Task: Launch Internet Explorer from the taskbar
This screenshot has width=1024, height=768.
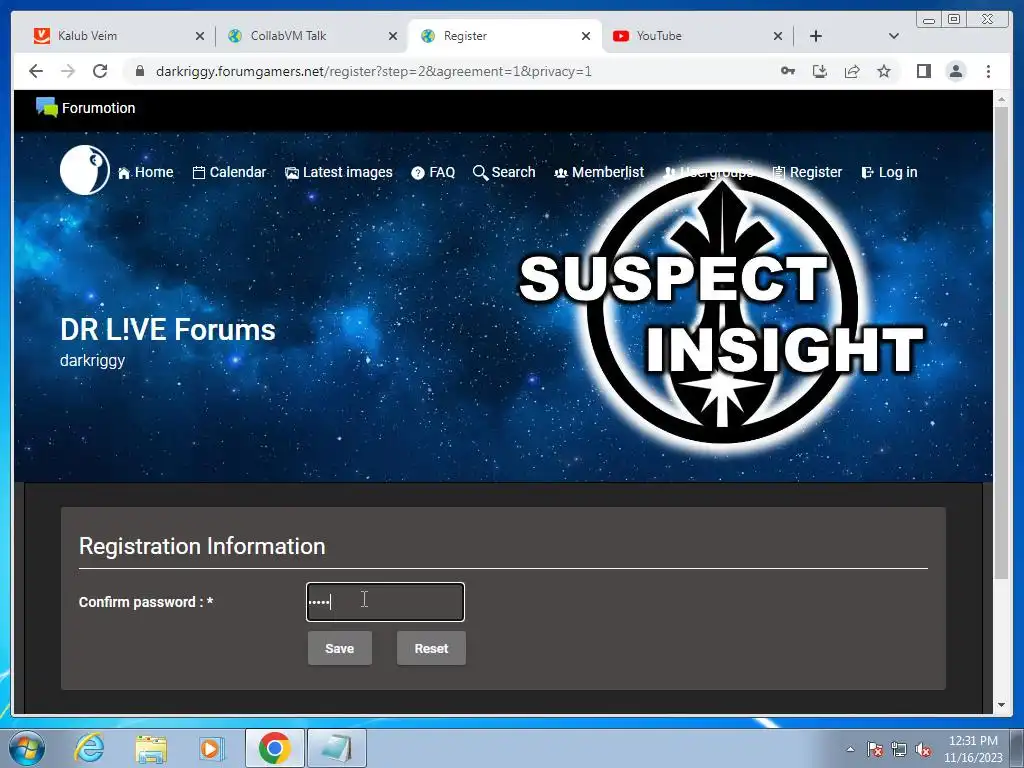Action: (89, 748)
